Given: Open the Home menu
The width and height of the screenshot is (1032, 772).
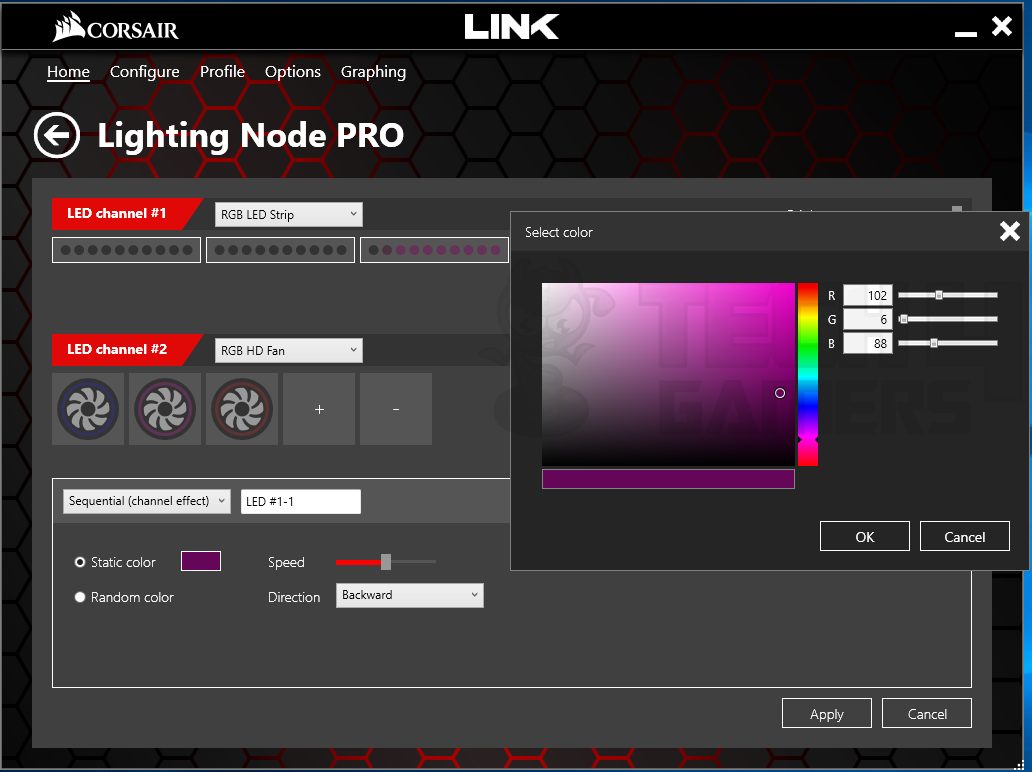Looking at the screenshot, I should pos(68,72).
